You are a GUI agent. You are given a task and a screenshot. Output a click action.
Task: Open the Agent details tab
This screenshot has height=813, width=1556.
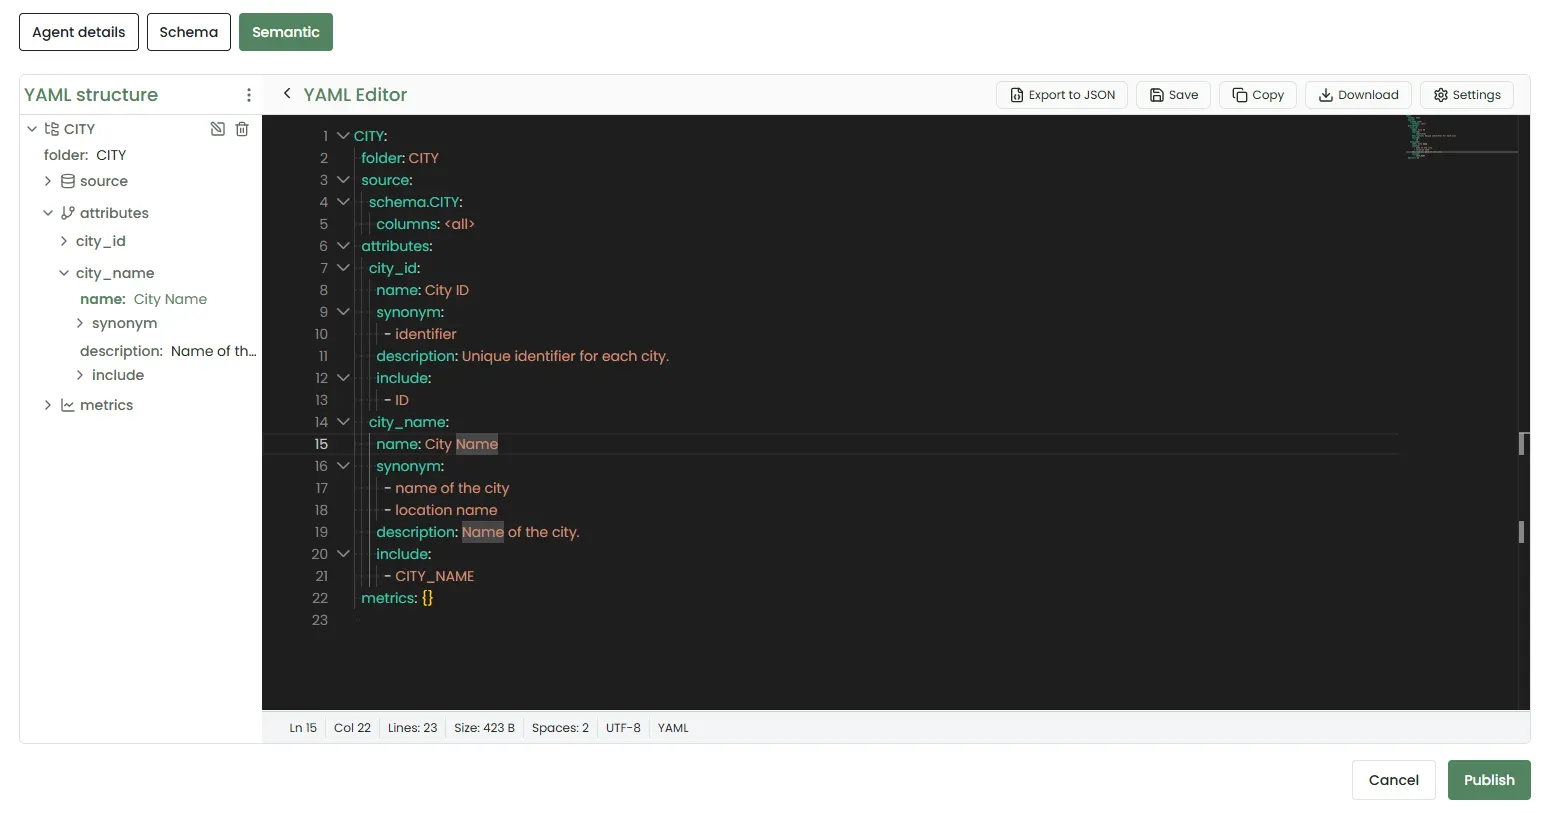pyautogui.click(x=79, y=32)
